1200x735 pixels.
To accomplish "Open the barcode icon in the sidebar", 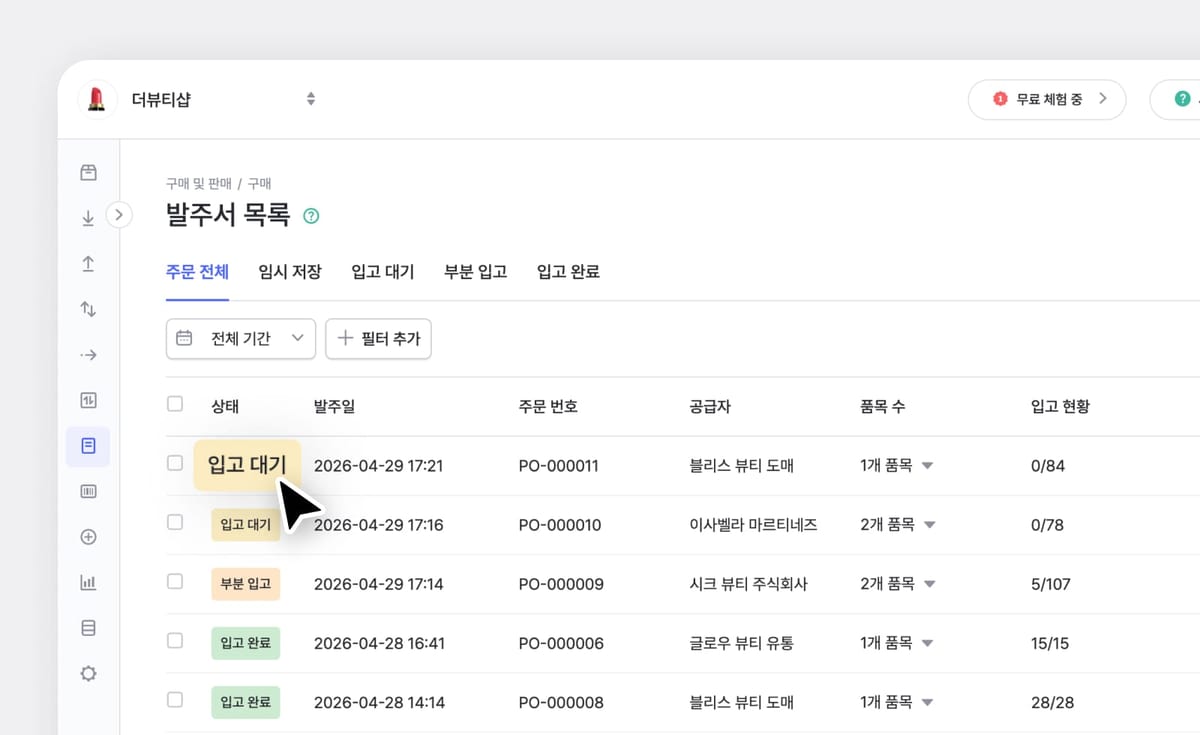I will [87, 491].
